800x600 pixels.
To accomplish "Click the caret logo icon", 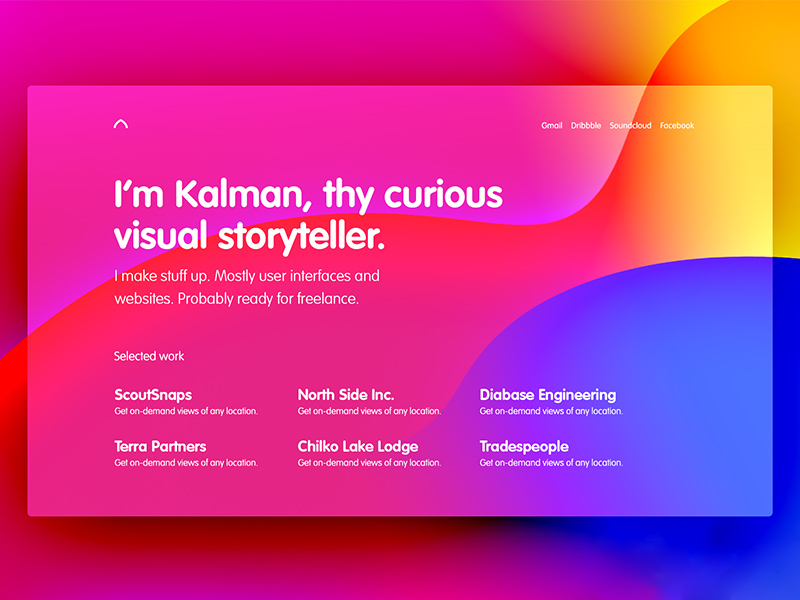I will coord(120,122).
